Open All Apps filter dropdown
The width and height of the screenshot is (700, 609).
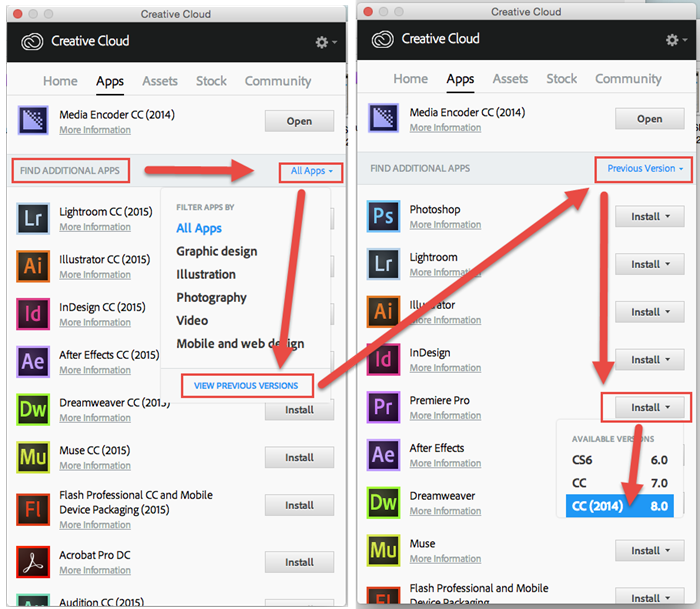(x=312, y=171)
